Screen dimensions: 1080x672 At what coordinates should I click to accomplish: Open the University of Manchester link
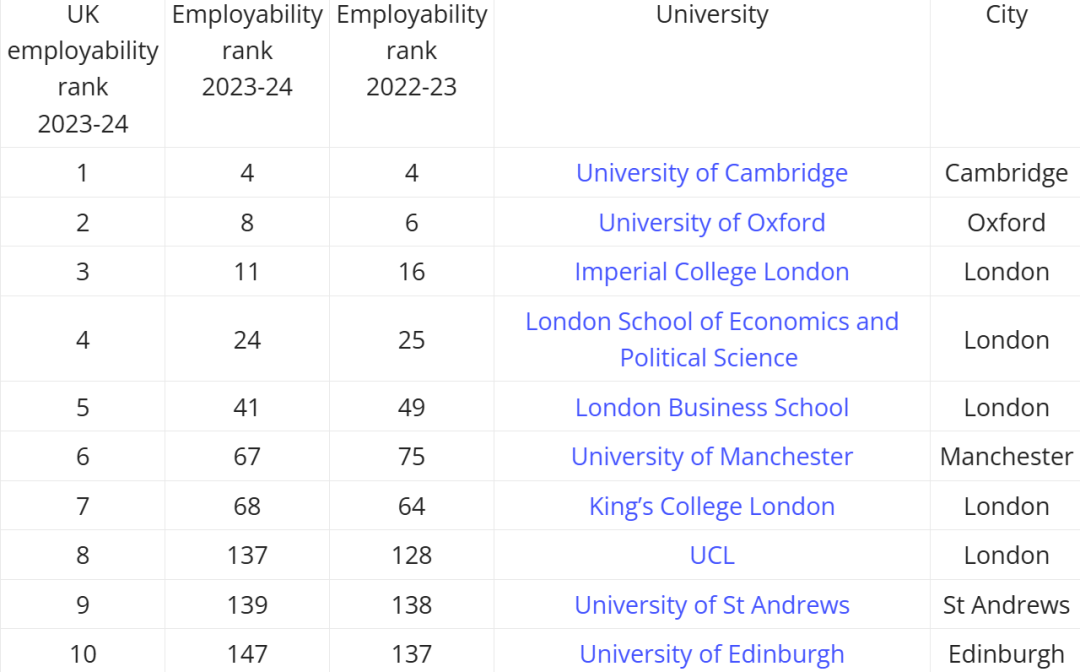(711, 457)
